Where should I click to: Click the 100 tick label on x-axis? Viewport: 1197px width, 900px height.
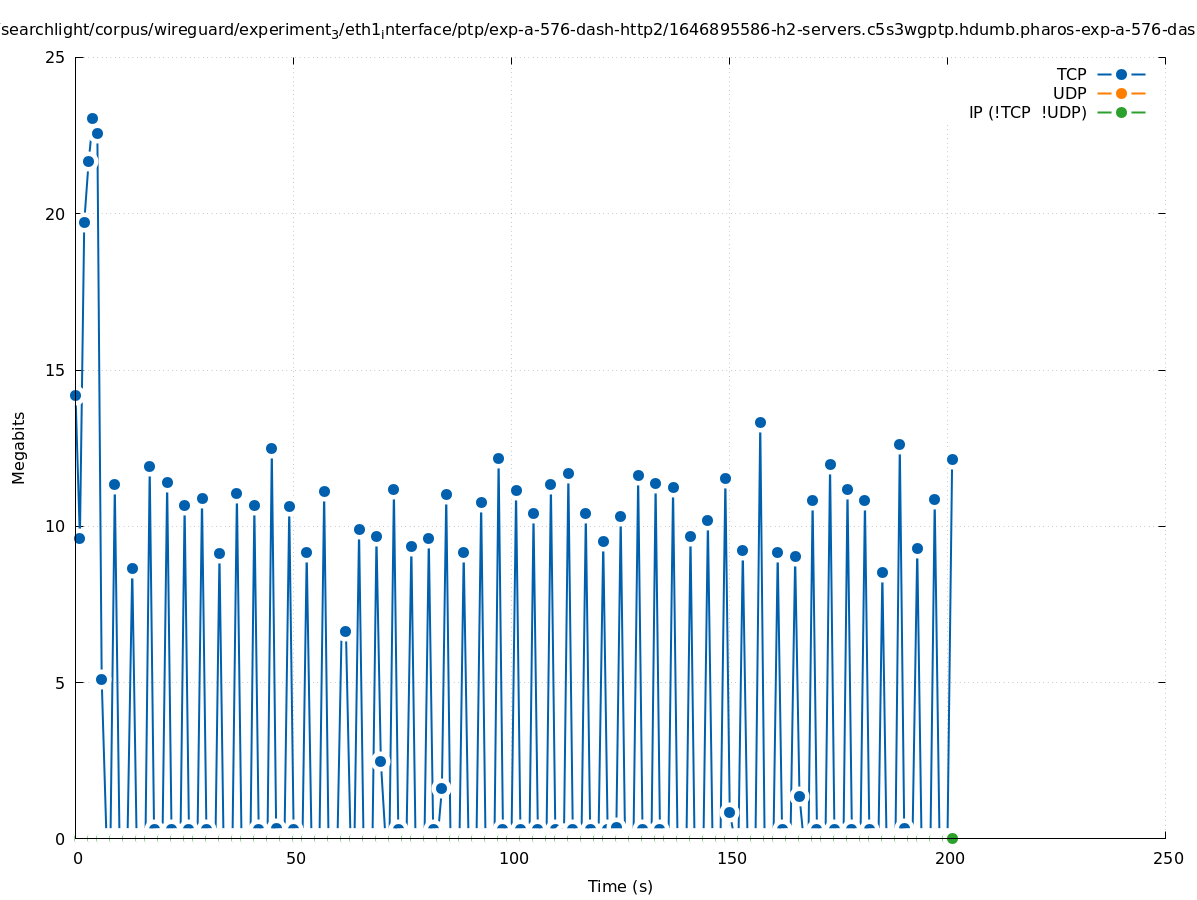pyautogui.click(x=513, y=859)
